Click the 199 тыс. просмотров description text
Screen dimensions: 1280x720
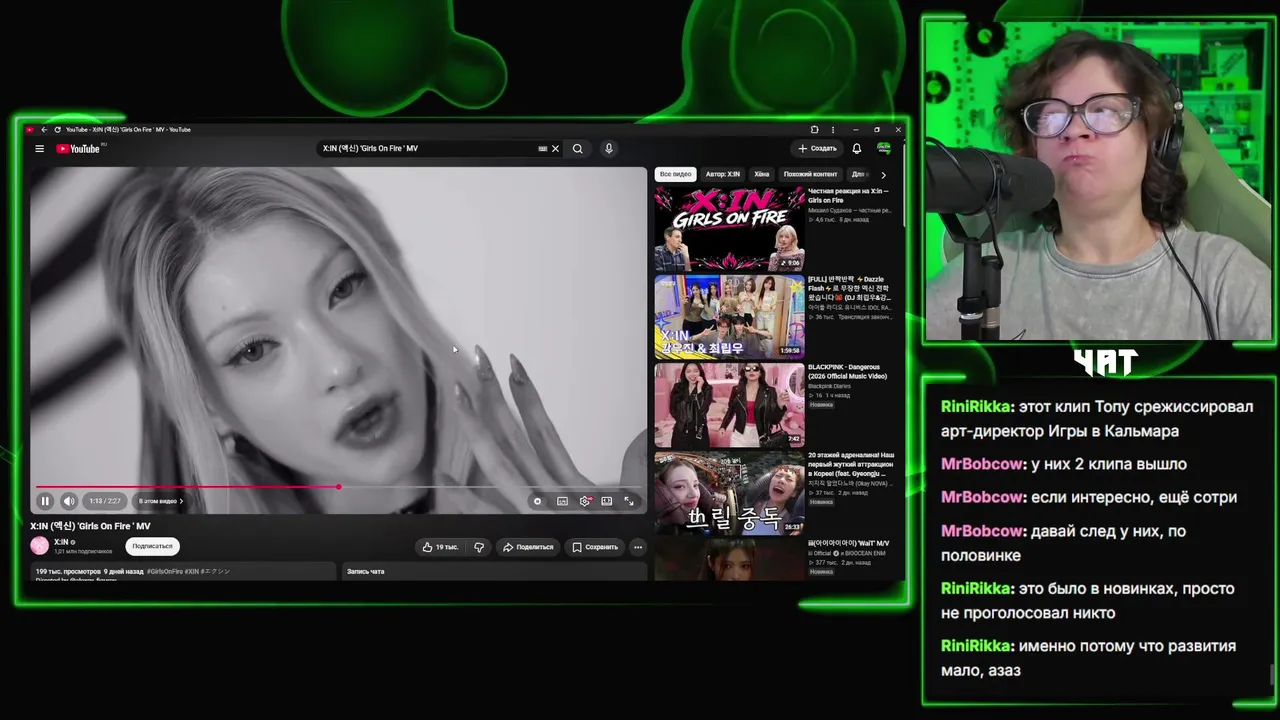pyautogui.click(x=68, y=571)
